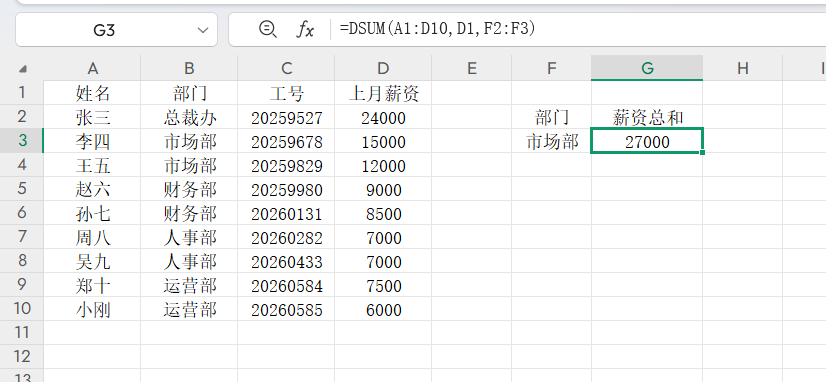Select column A header
The width and height of the screenshot is (826, 382).
tap(92, 68)
